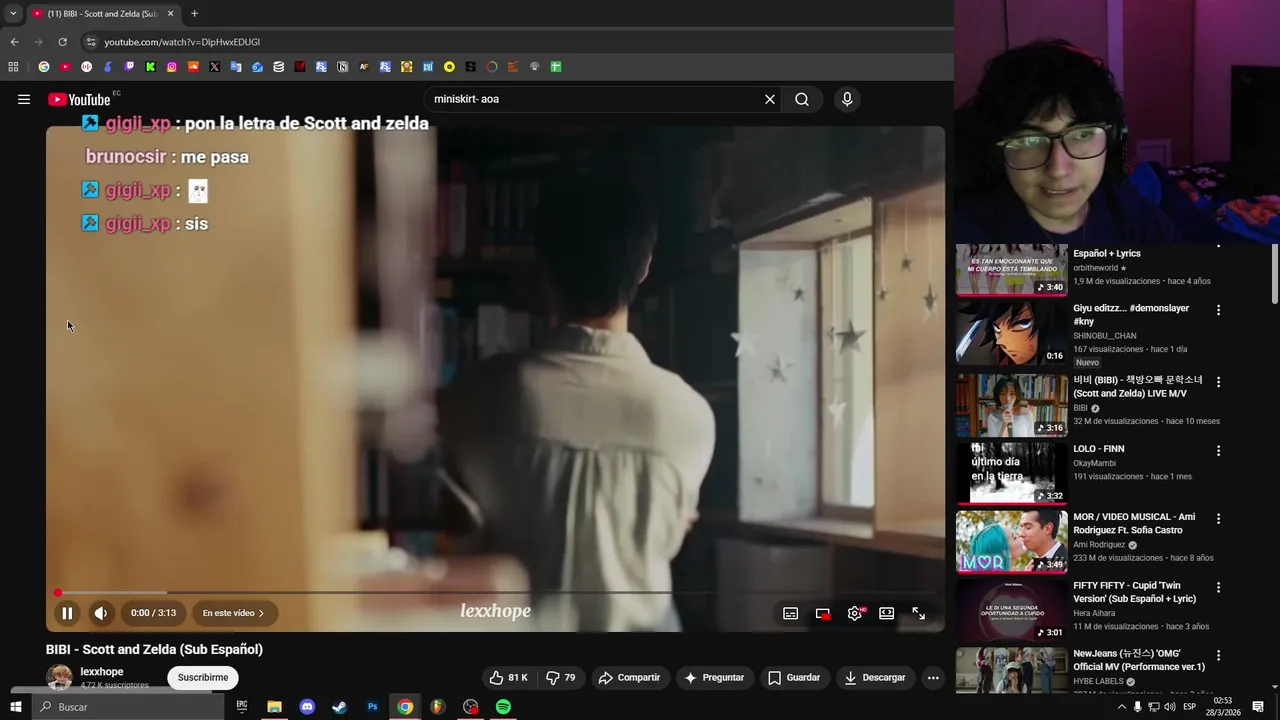Select the 'BIBI - Scott and Zelda' tab
Viewport: 1280px width, 720px height.
pos(102,14)
